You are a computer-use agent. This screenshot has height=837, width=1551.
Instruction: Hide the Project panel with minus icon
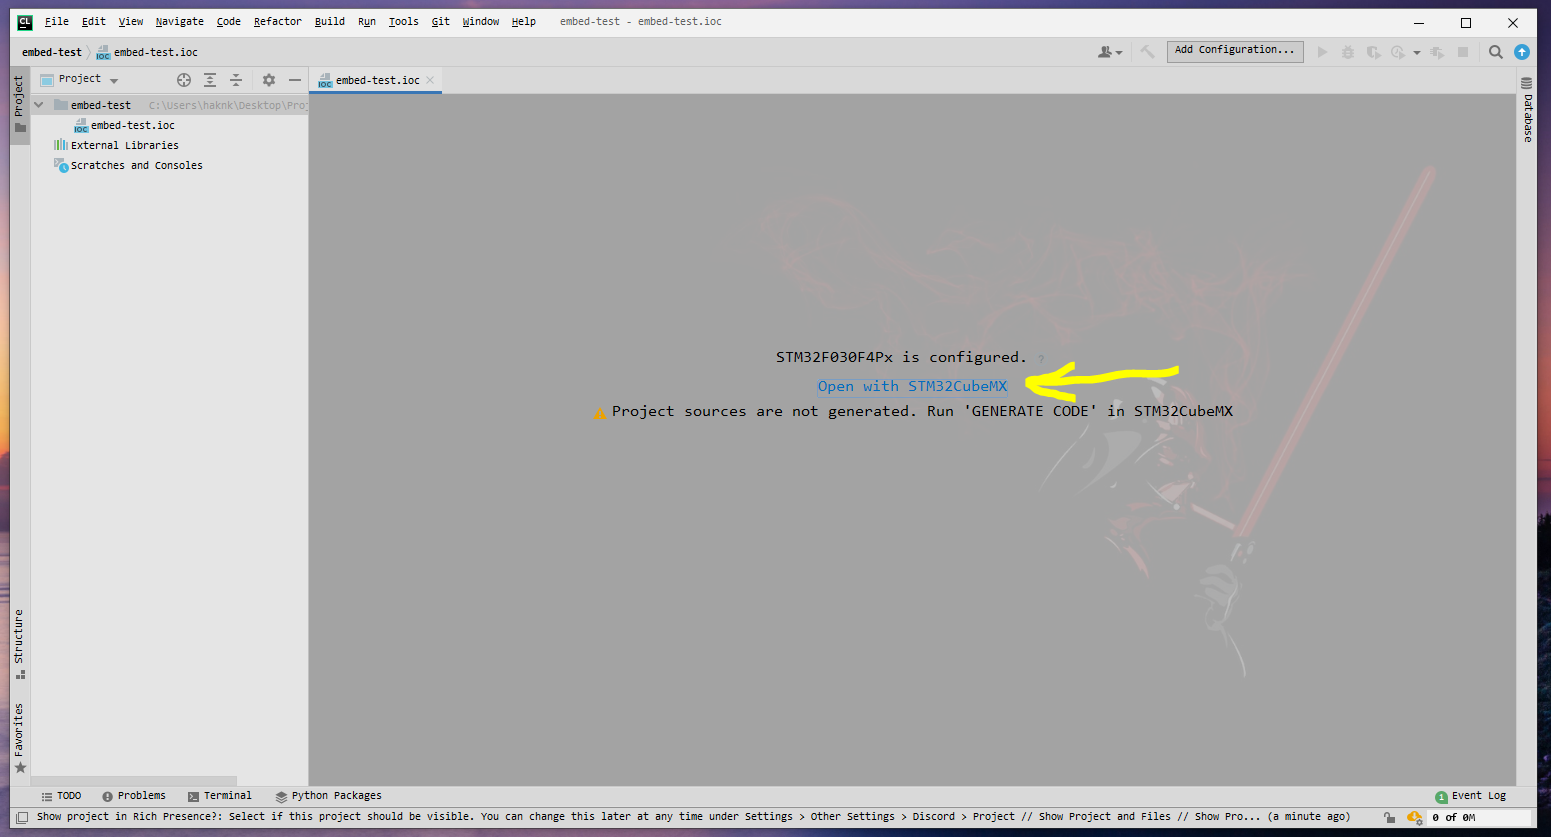295,80
